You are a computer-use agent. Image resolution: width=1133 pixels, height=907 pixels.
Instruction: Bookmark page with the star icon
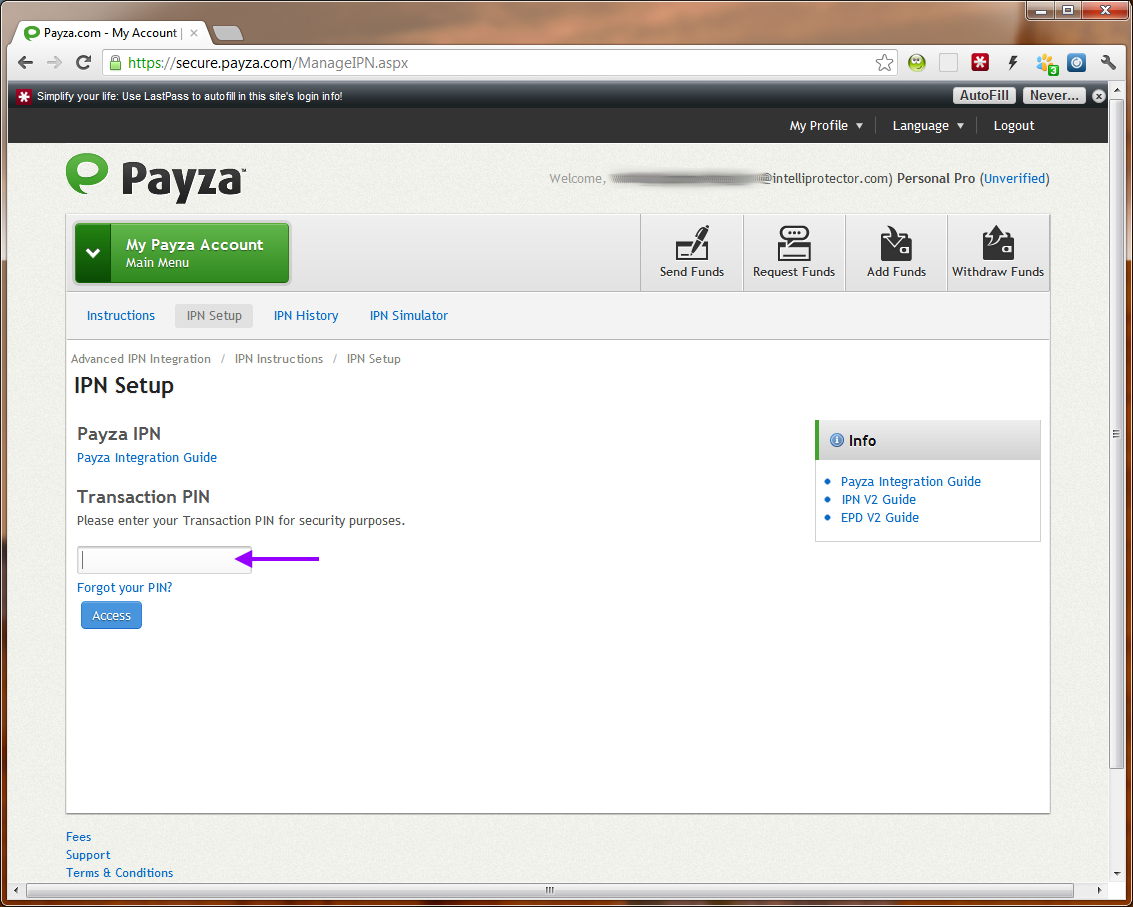tap(884, 63)
